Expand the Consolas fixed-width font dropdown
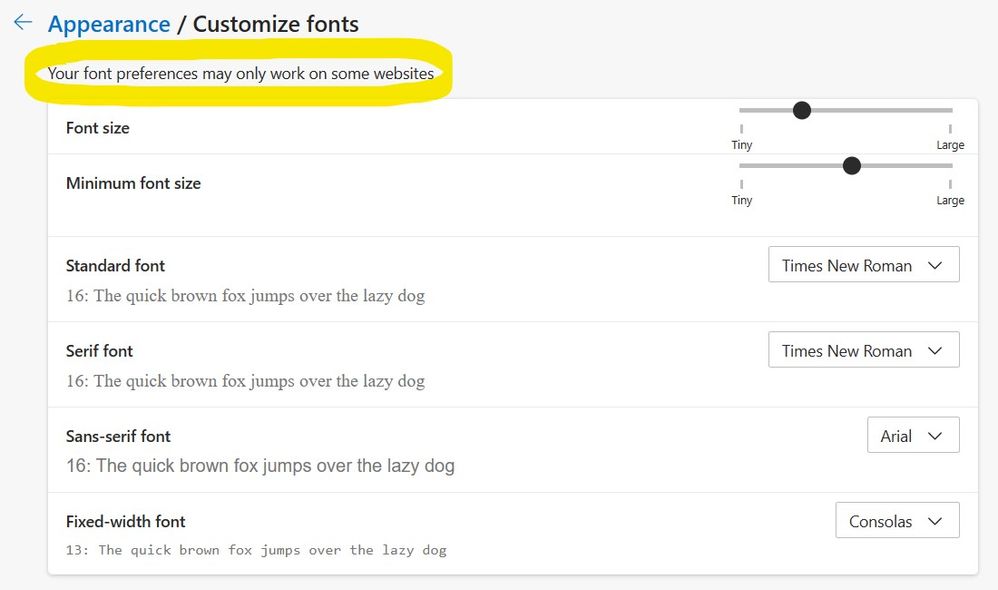The height and width of the screenshot is (590, 998). [896, 521]
